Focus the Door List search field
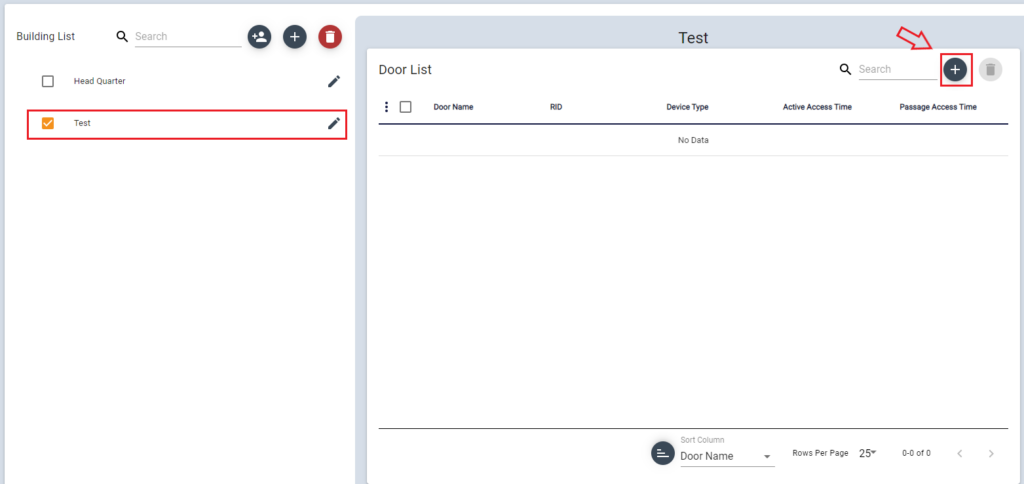Image resolution: width=1024 pixels, height=484 pixels. click(x=897, y=70)
